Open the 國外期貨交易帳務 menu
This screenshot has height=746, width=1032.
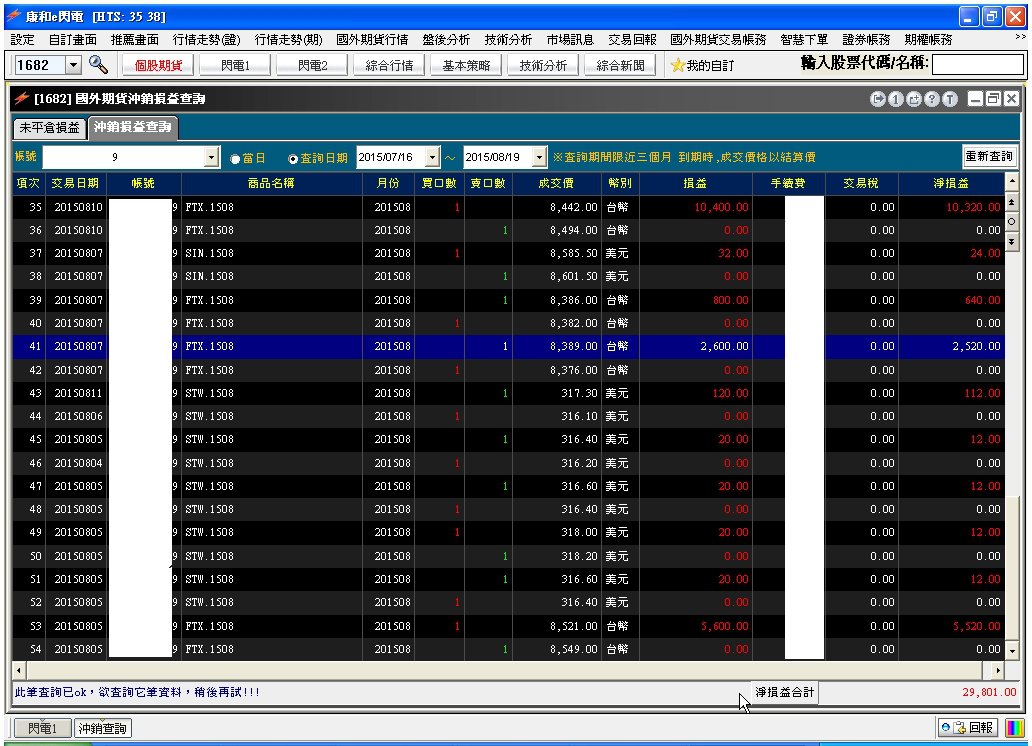coord(718,40)
